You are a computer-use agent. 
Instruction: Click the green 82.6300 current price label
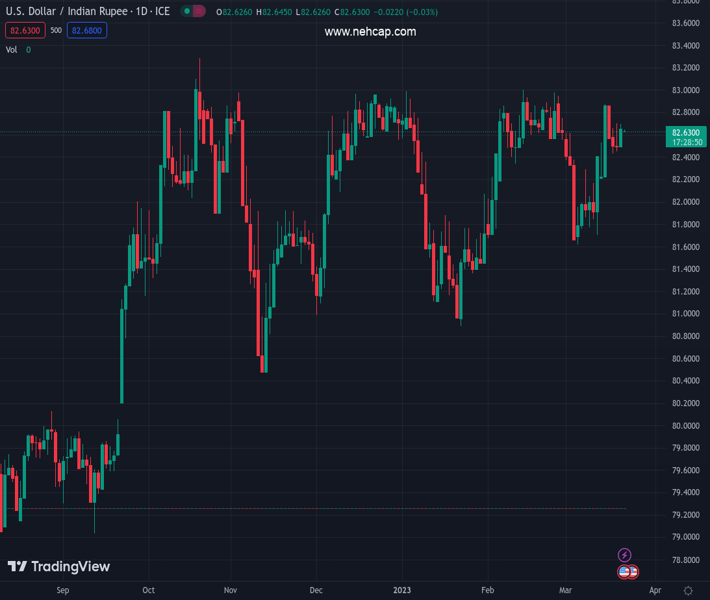685,132
